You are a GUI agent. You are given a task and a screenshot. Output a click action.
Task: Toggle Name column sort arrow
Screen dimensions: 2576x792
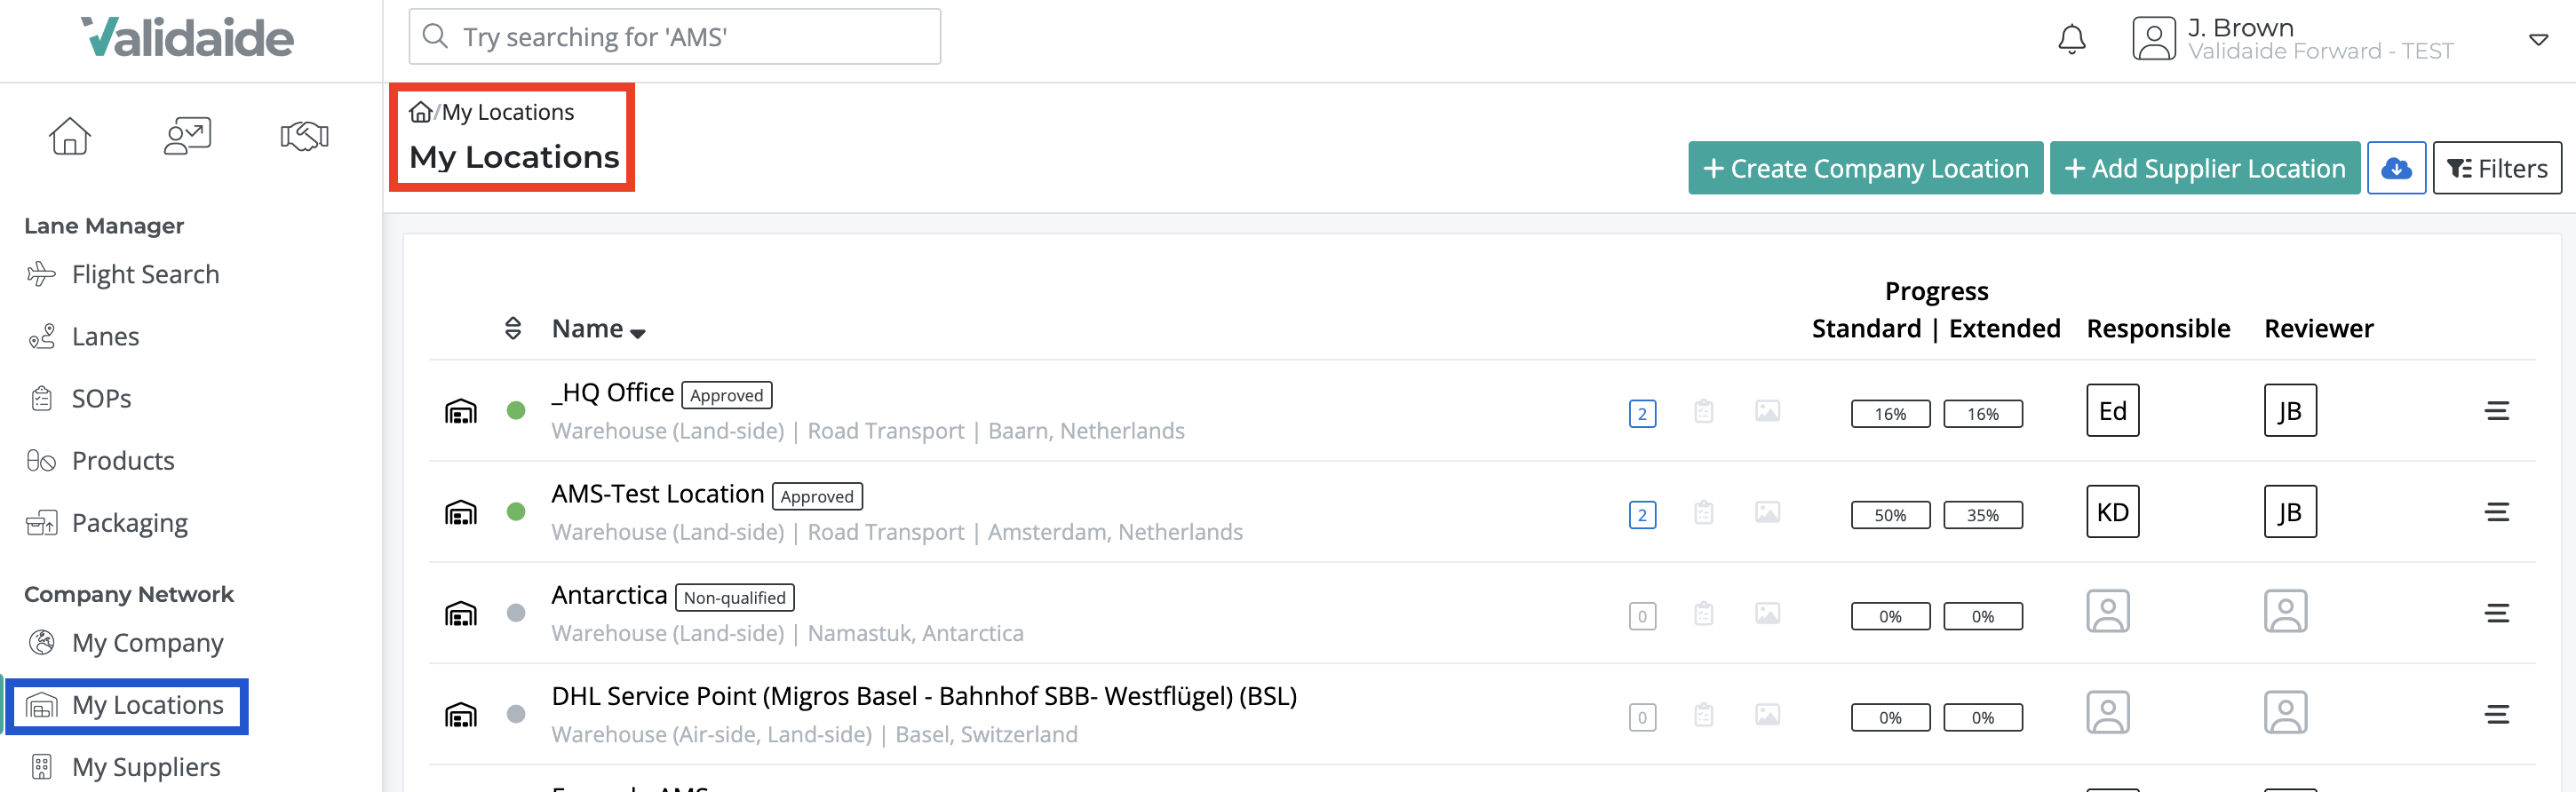click(638, 332)
